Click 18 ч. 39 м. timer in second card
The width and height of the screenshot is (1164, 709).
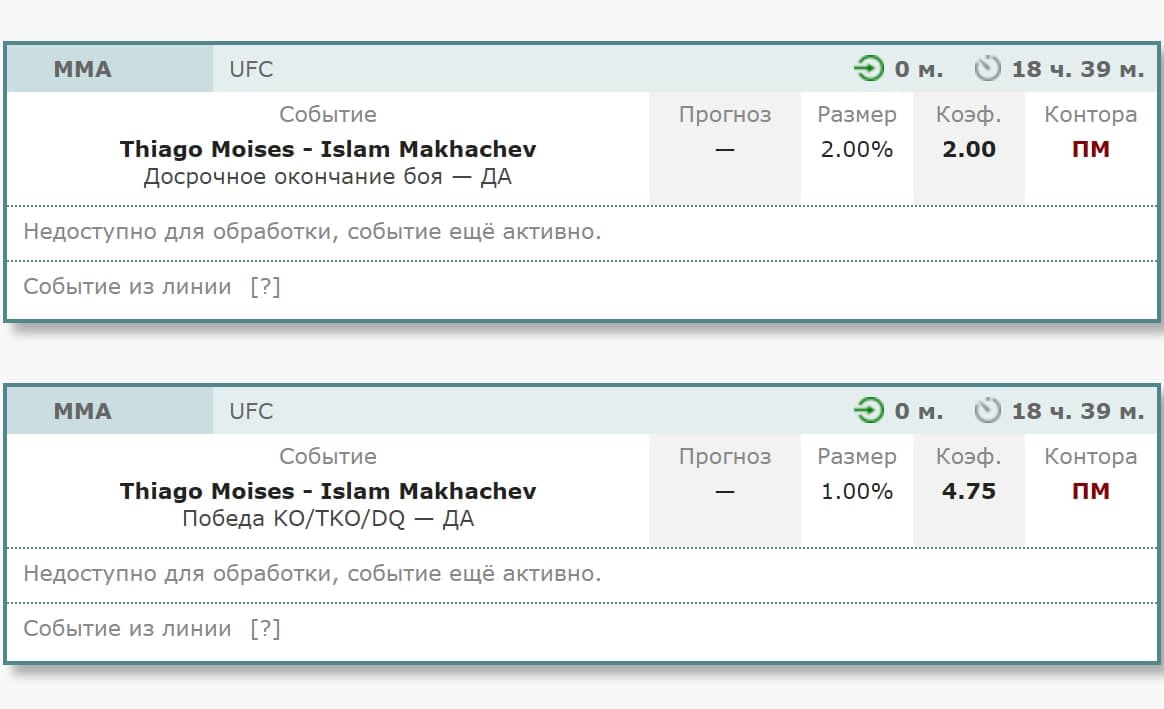pyautogui.click(x=1078, y=411)
